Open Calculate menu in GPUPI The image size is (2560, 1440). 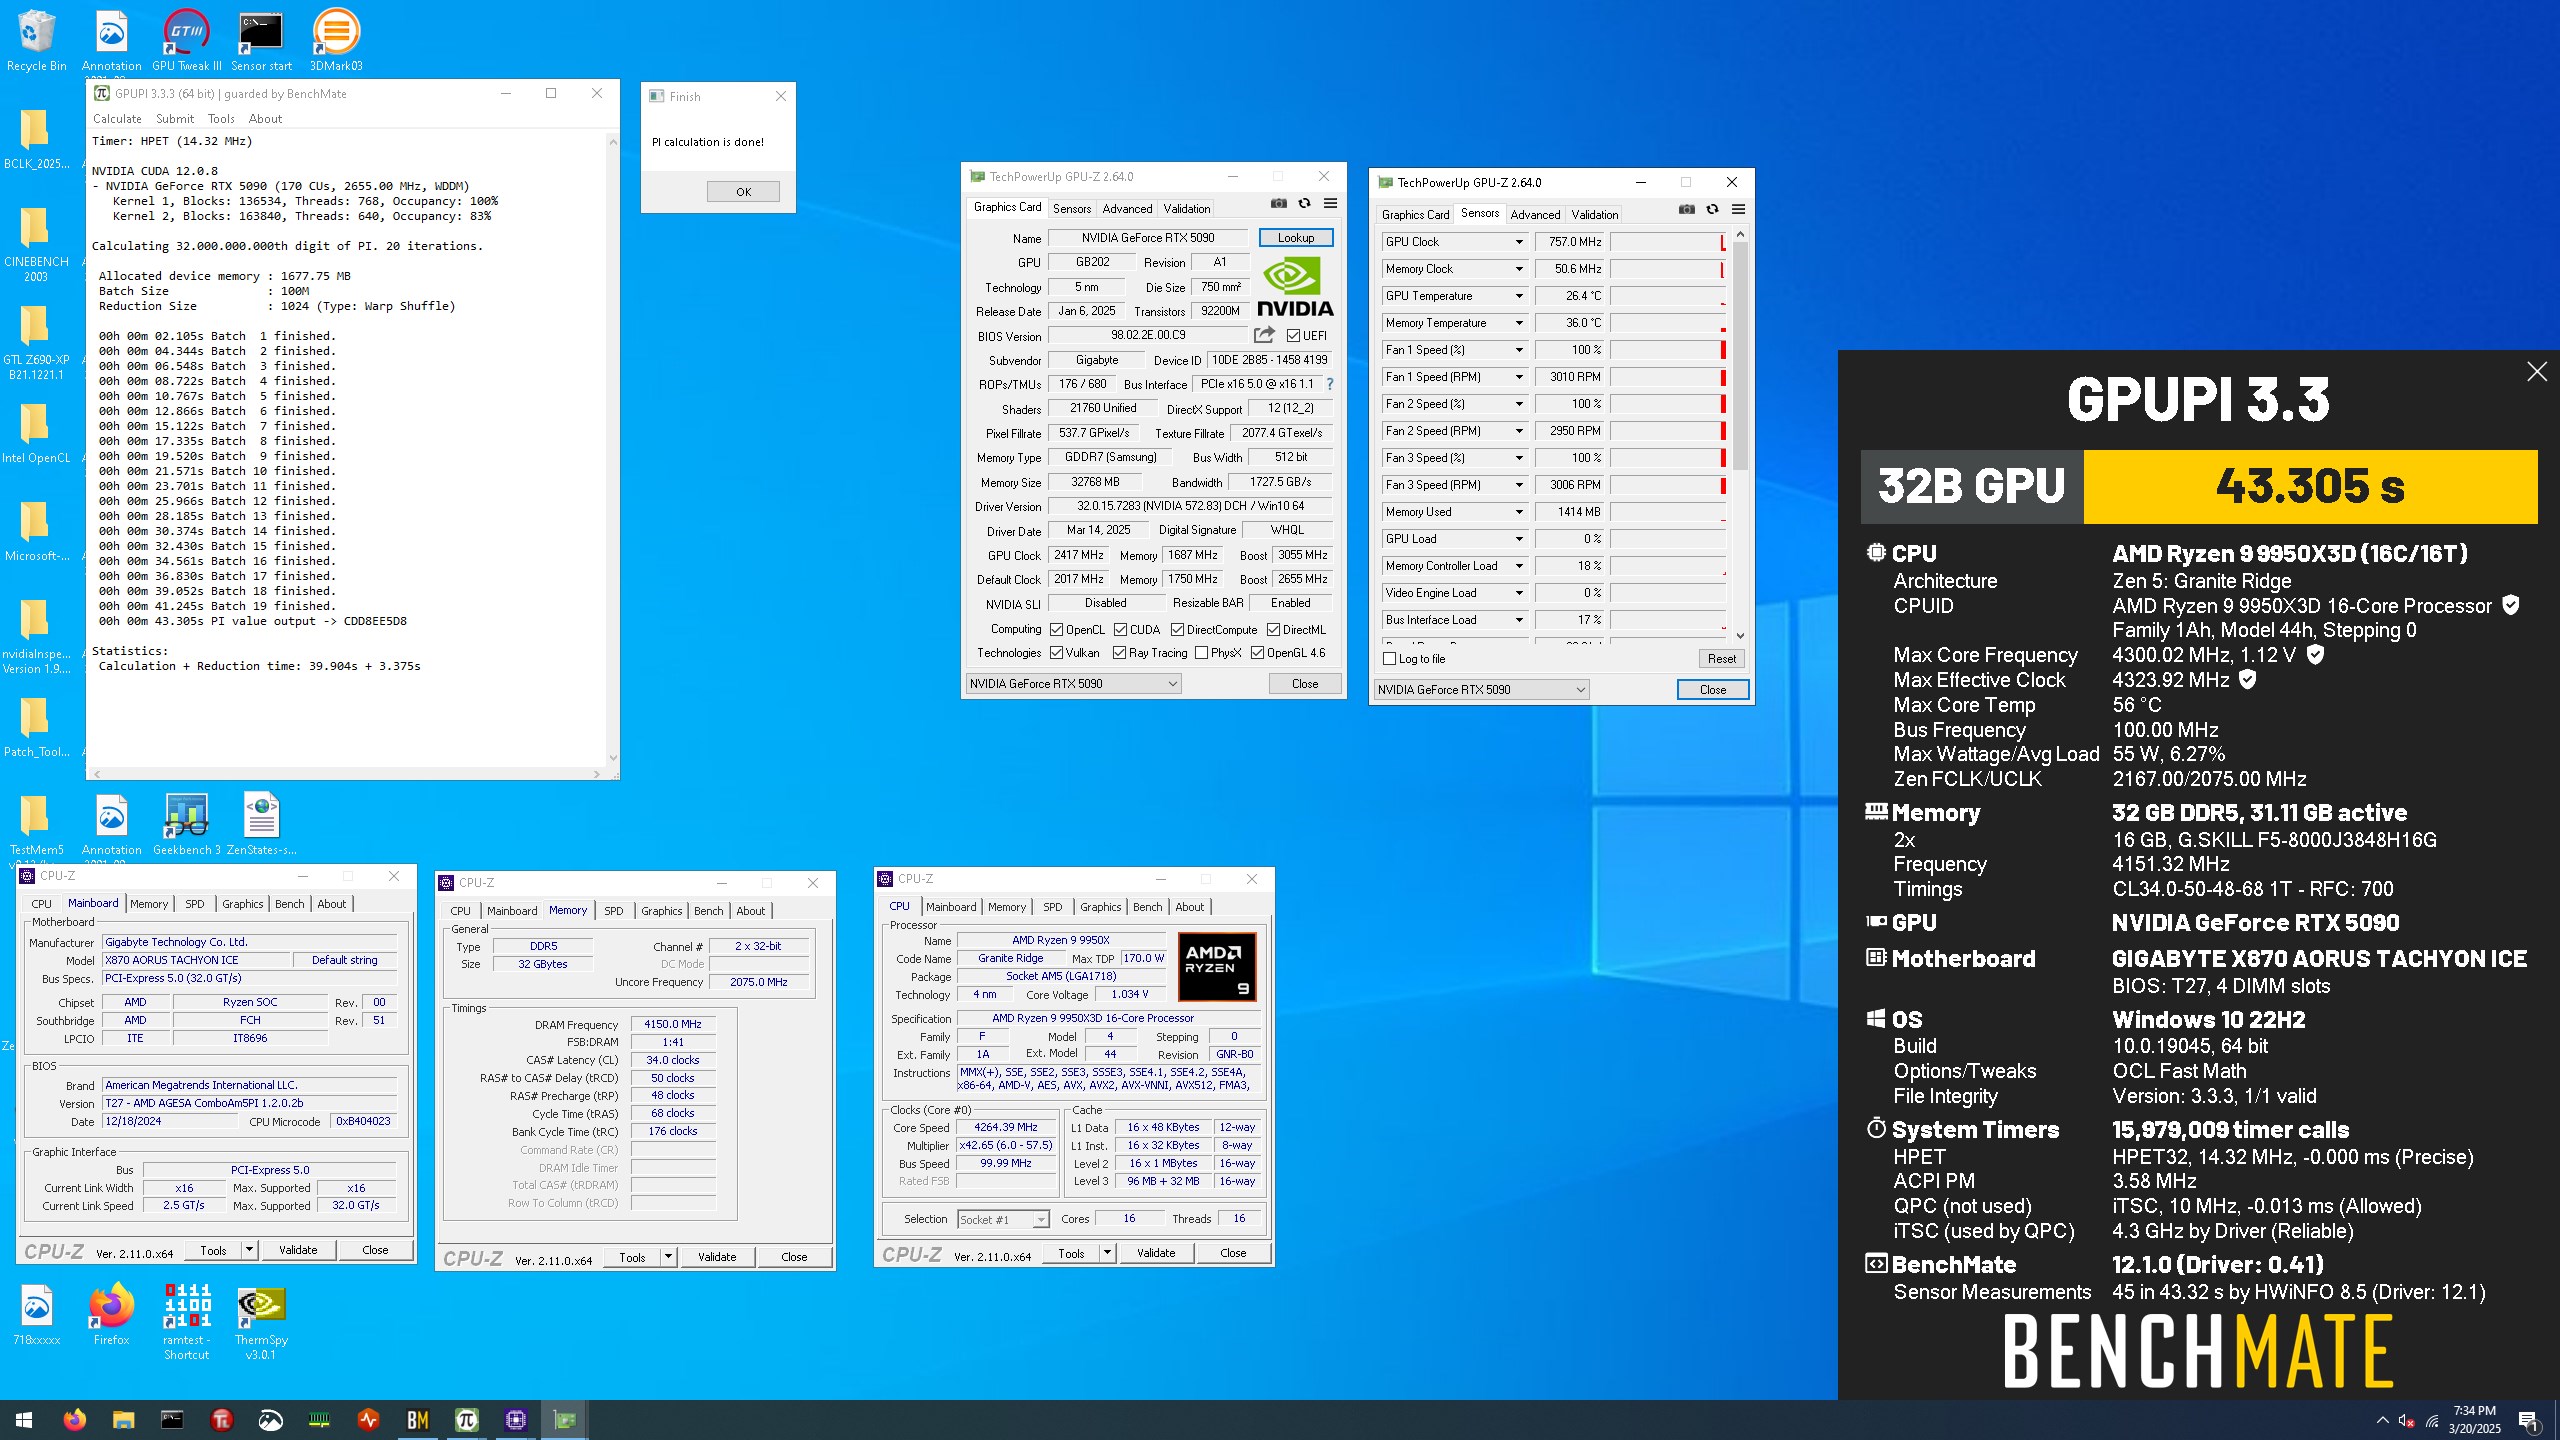click(x=117, y=119)
